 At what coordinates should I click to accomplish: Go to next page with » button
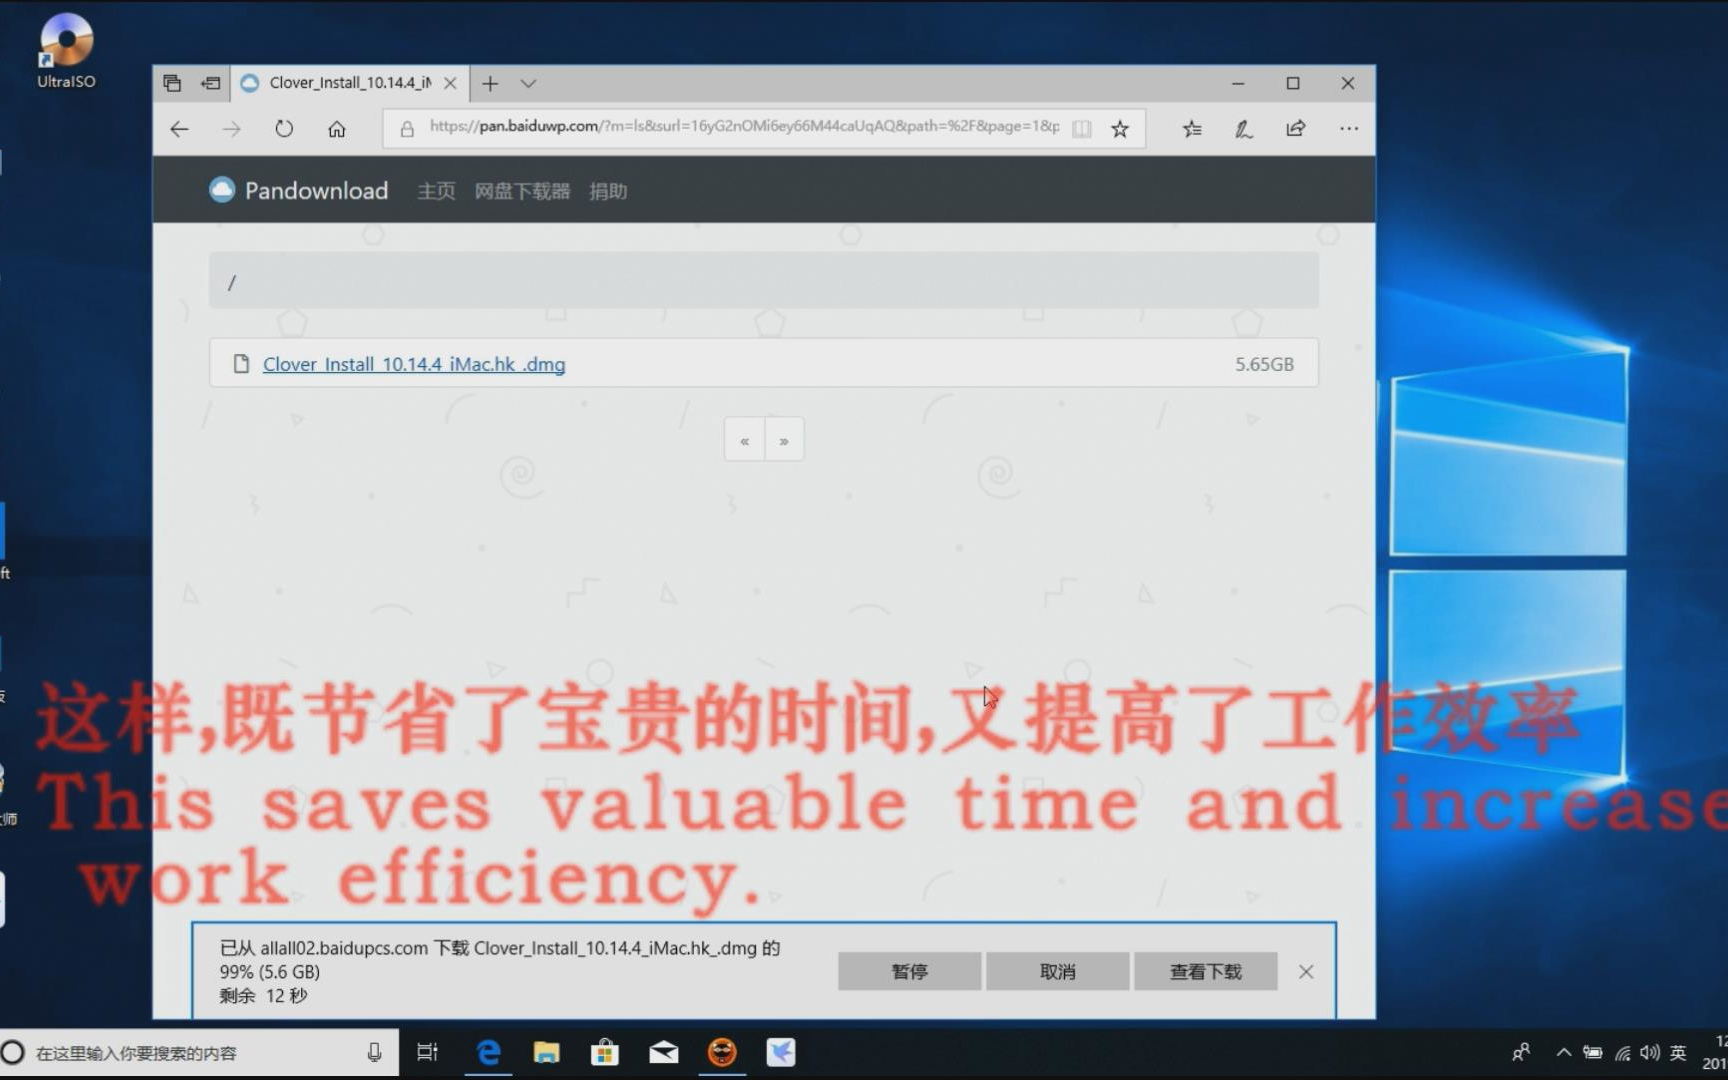(x=784, y=440)
